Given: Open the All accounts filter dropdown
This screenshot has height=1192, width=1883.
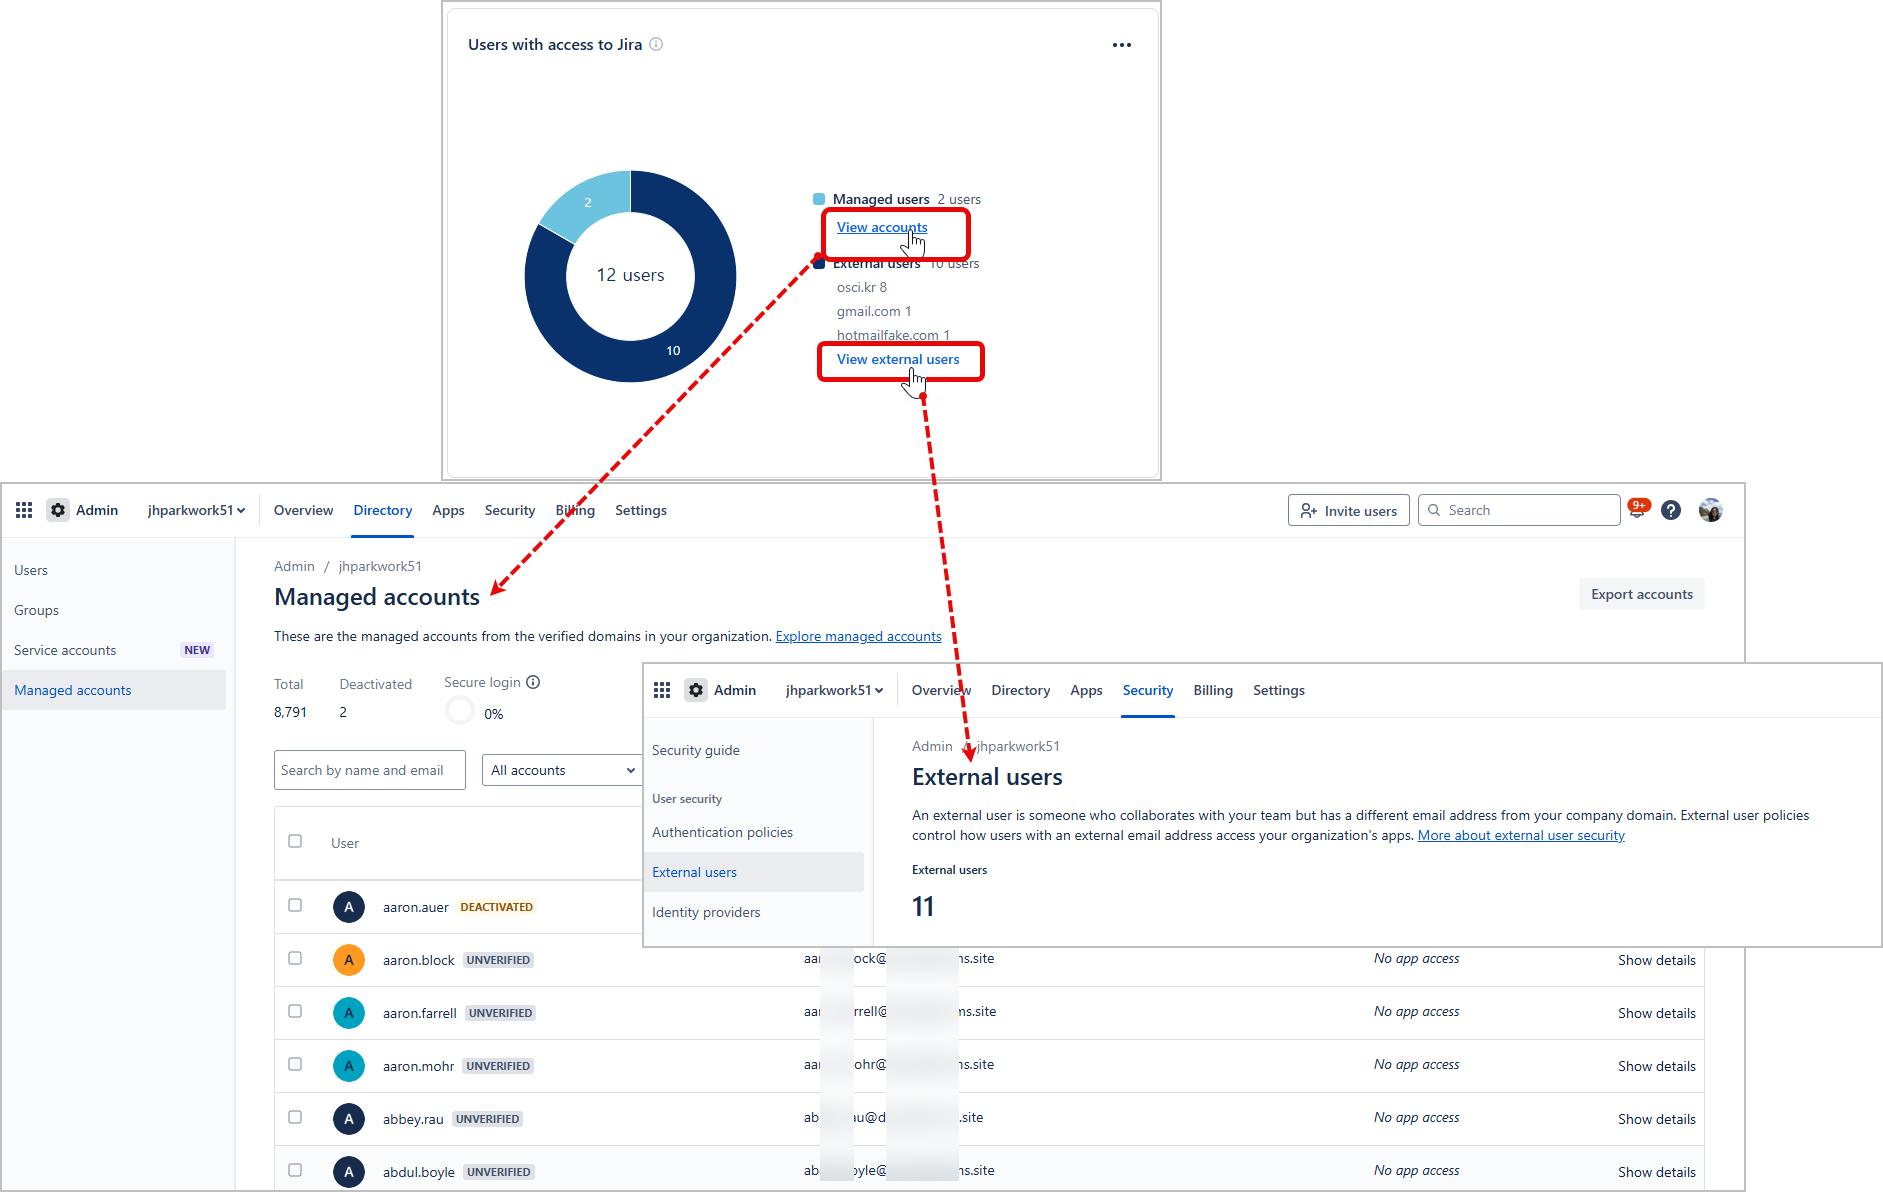Looking at the screenshot, I should point(563,770).
